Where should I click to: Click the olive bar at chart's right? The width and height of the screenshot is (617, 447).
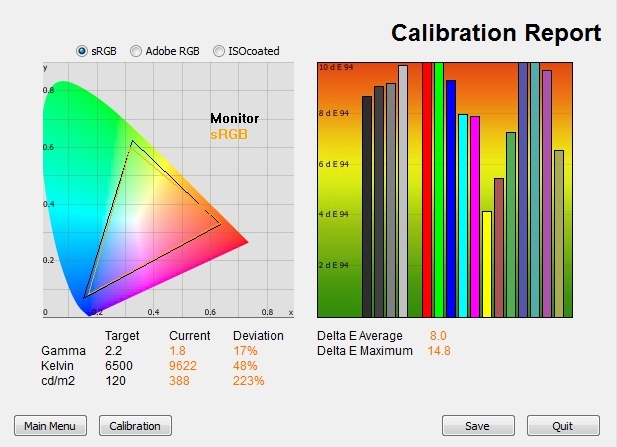[559, 234]
